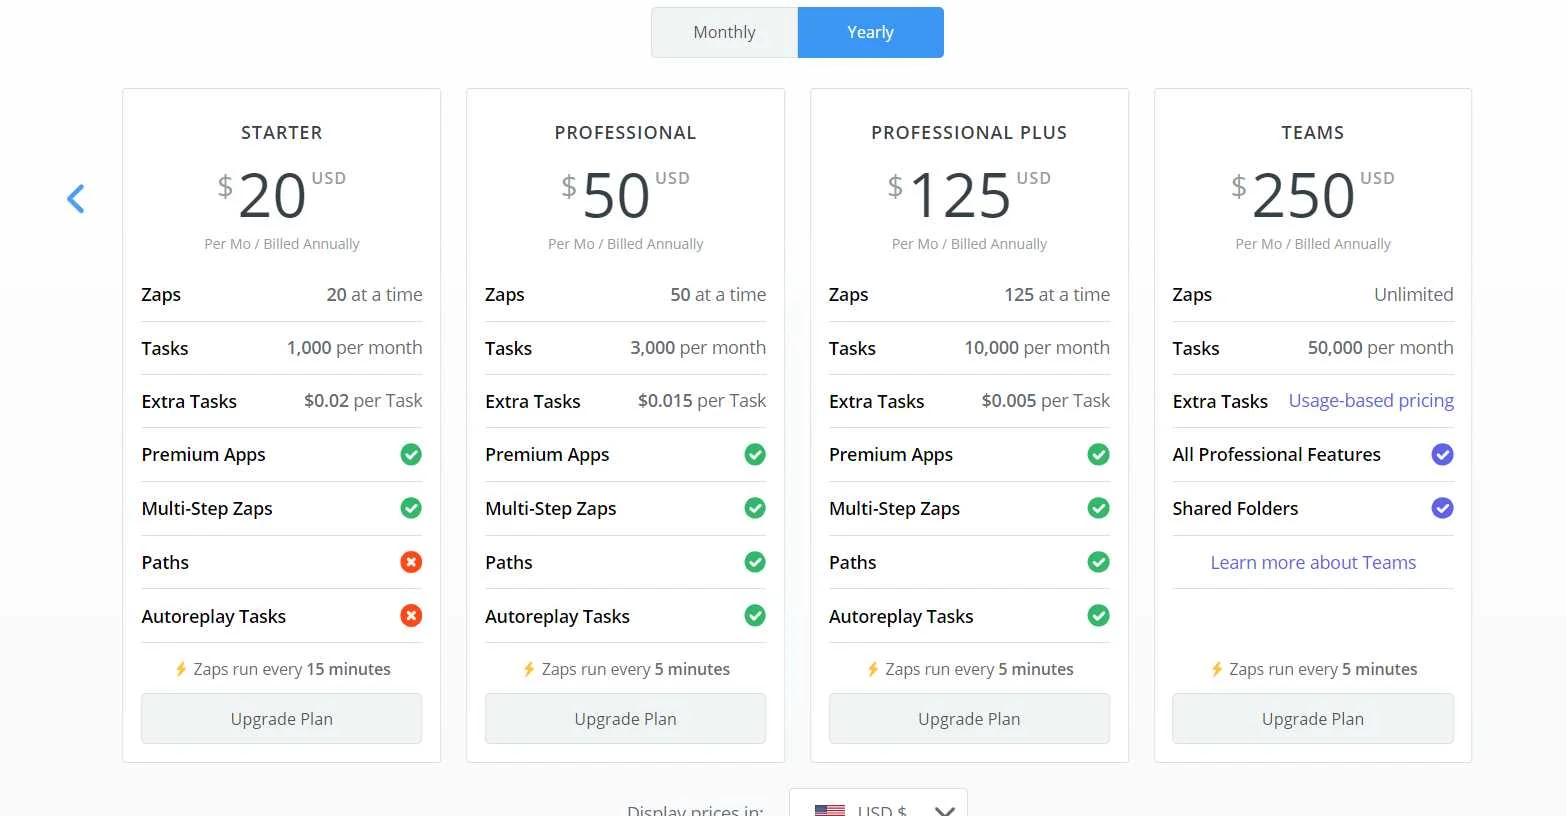This screenshot has width=1566, height=816.
Task: Open Learn more about Teams link
Action: tap(1313, 562)
